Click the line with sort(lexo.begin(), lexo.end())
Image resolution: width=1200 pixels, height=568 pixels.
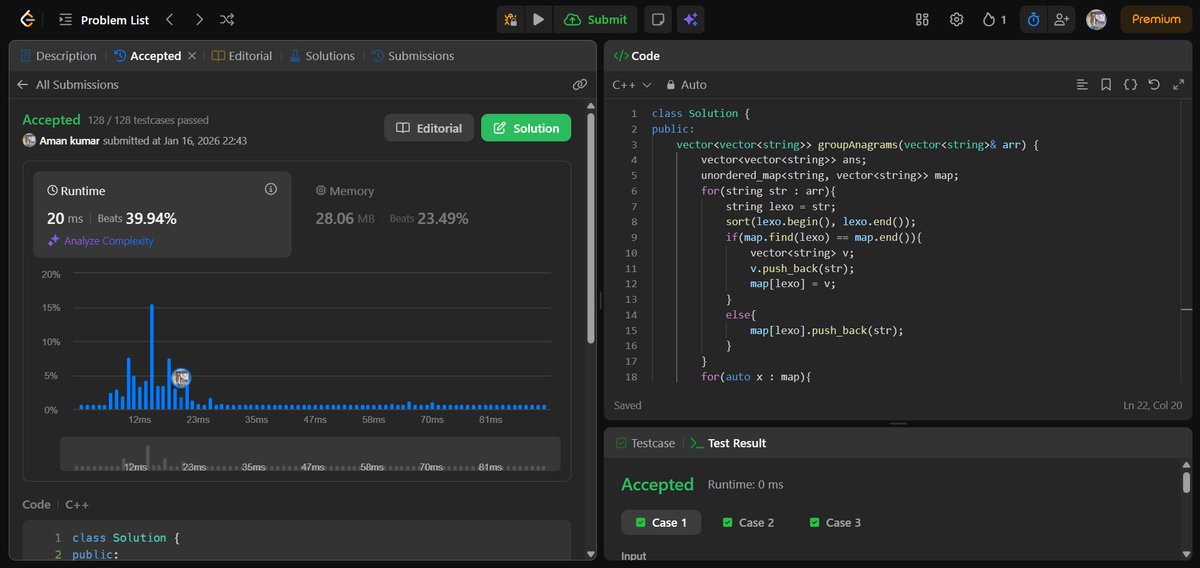820,222
